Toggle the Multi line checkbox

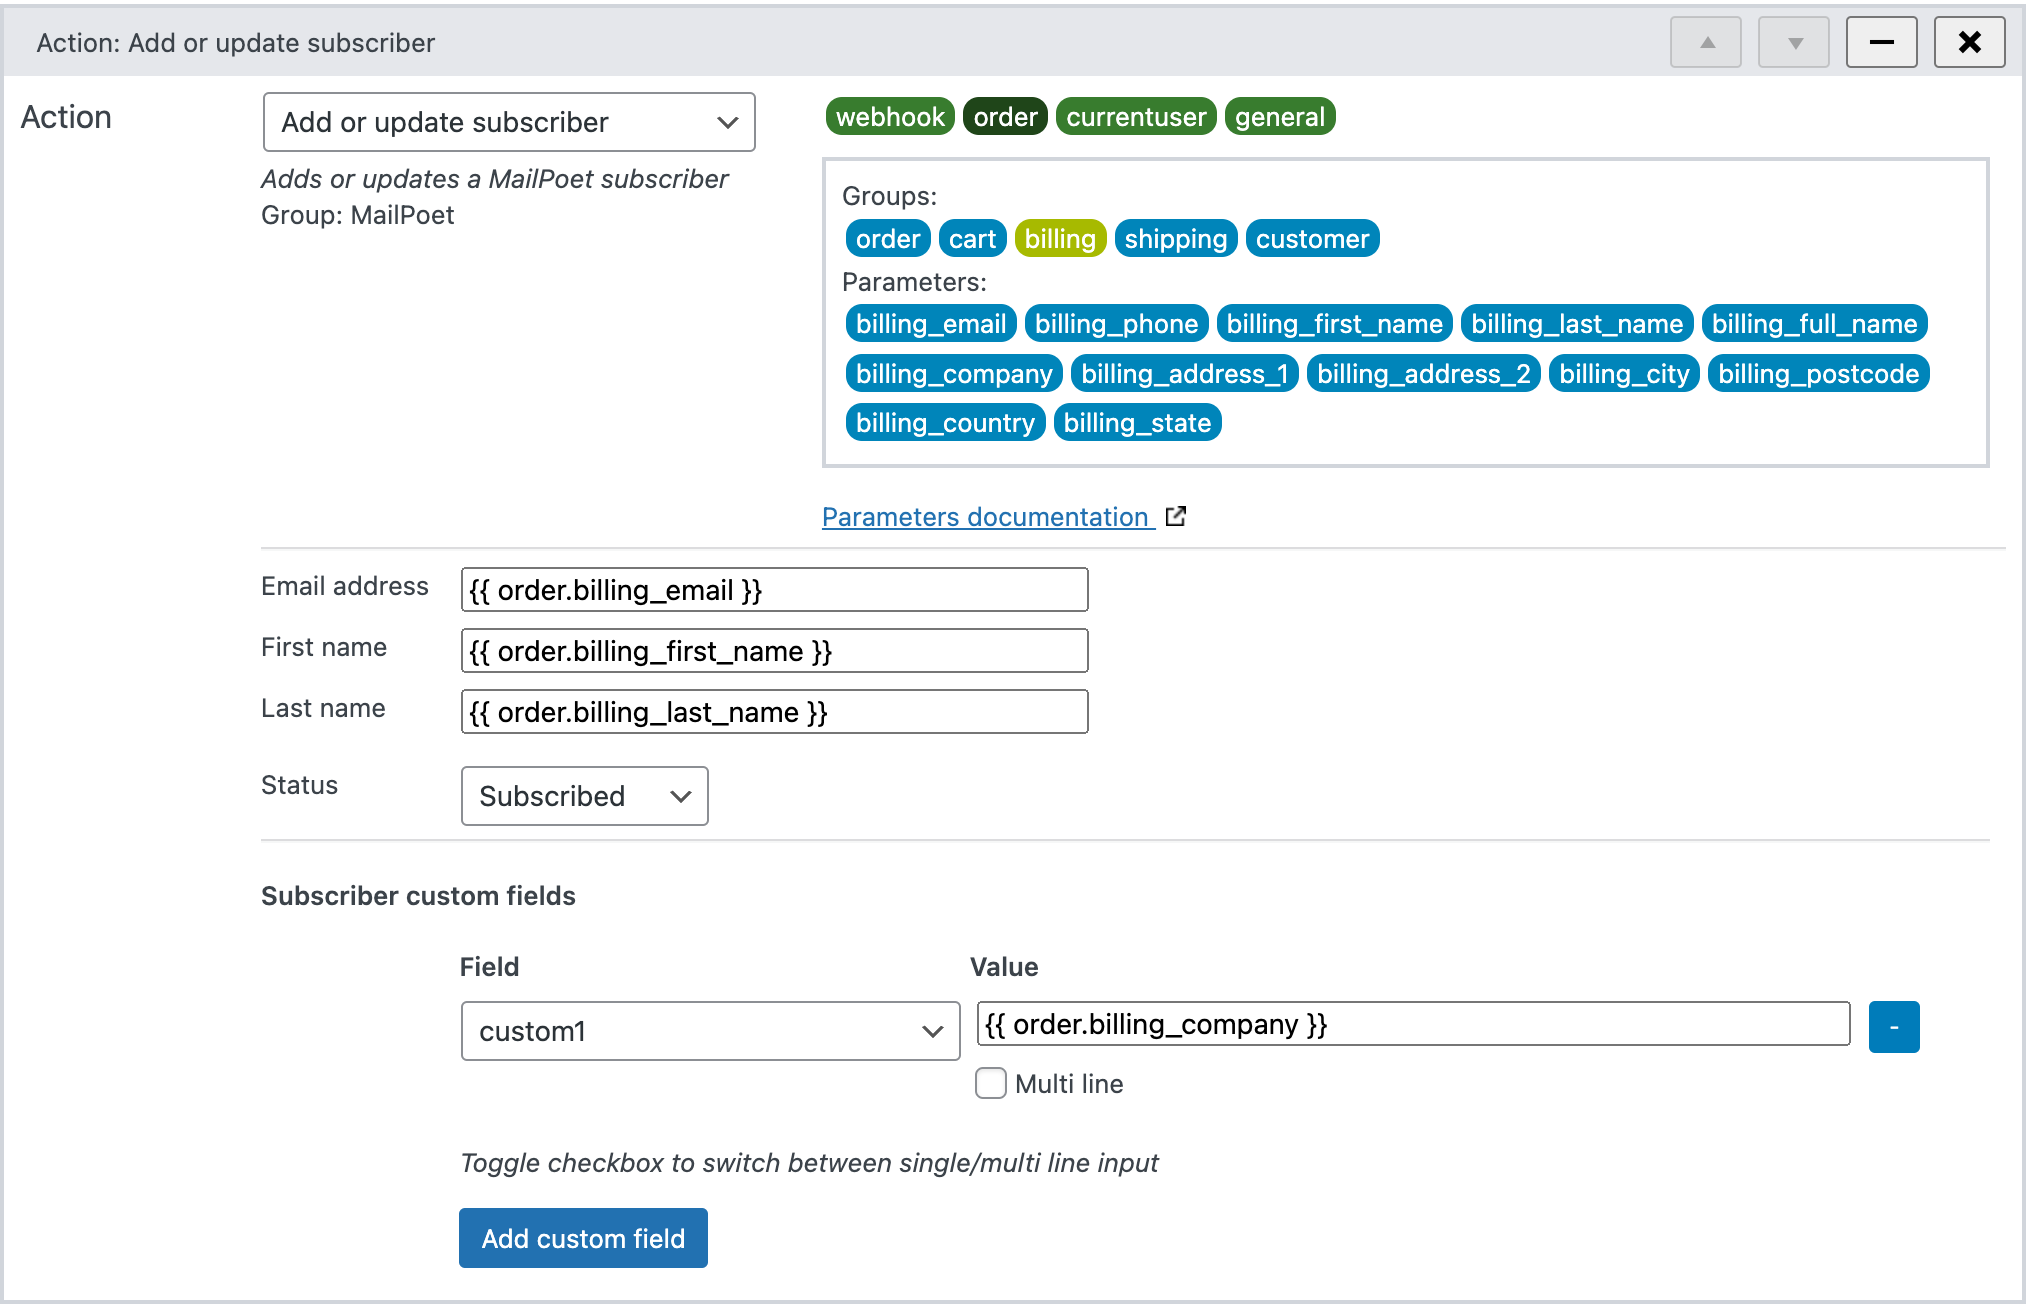pos(990,1083)
